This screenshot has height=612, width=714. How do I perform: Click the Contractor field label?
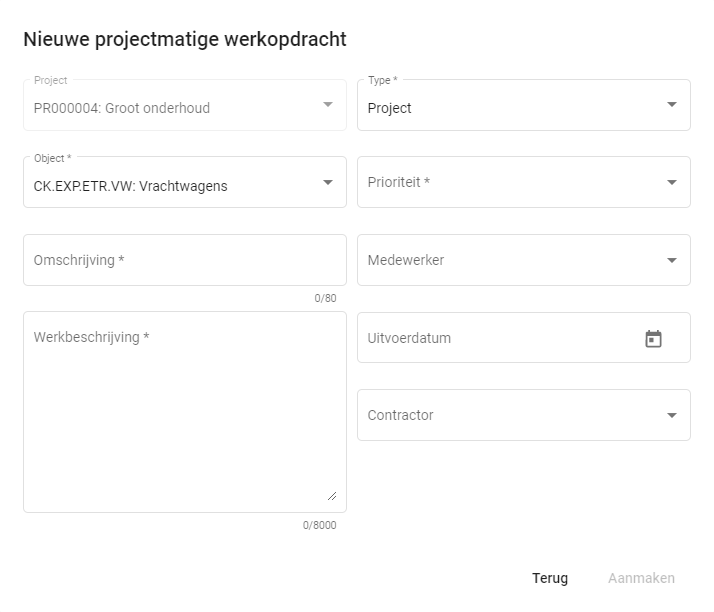point(401,415)
